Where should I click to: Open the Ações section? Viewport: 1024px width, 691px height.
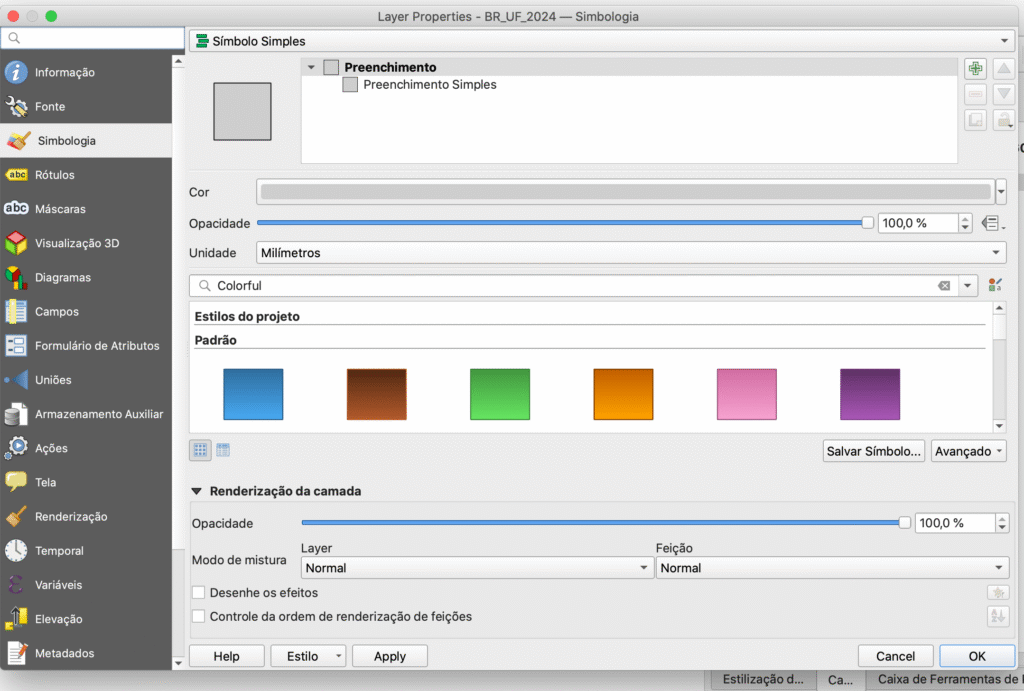pyautogui.click(x=86, y=448)
